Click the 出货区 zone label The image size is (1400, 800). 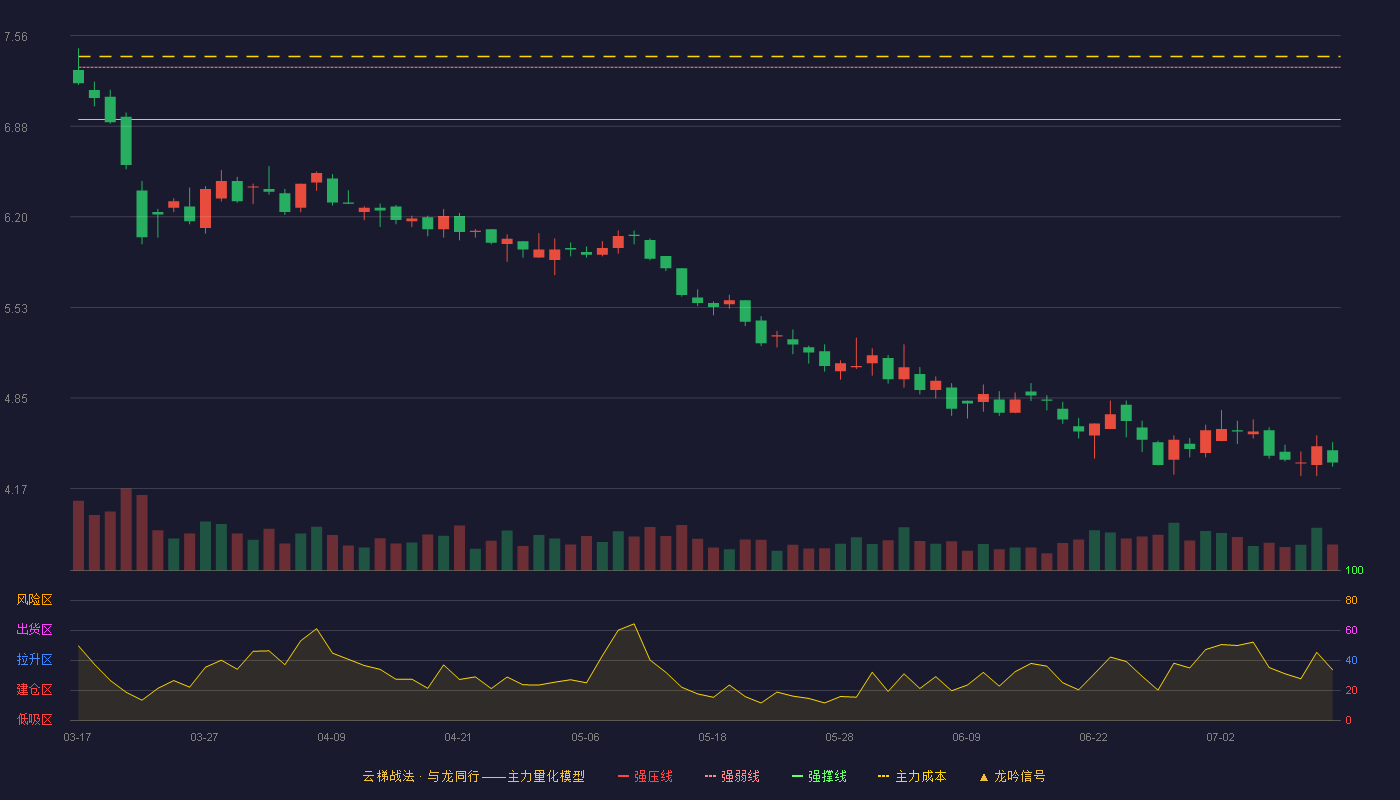pyautogui.click(x=35, y=630)
